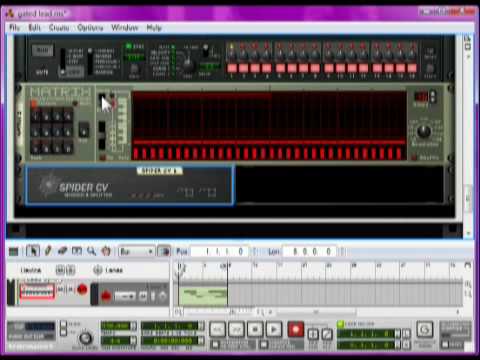The image size is (480, 360).
Task: Click the Matrix Run button
Action: click(83, 130)
